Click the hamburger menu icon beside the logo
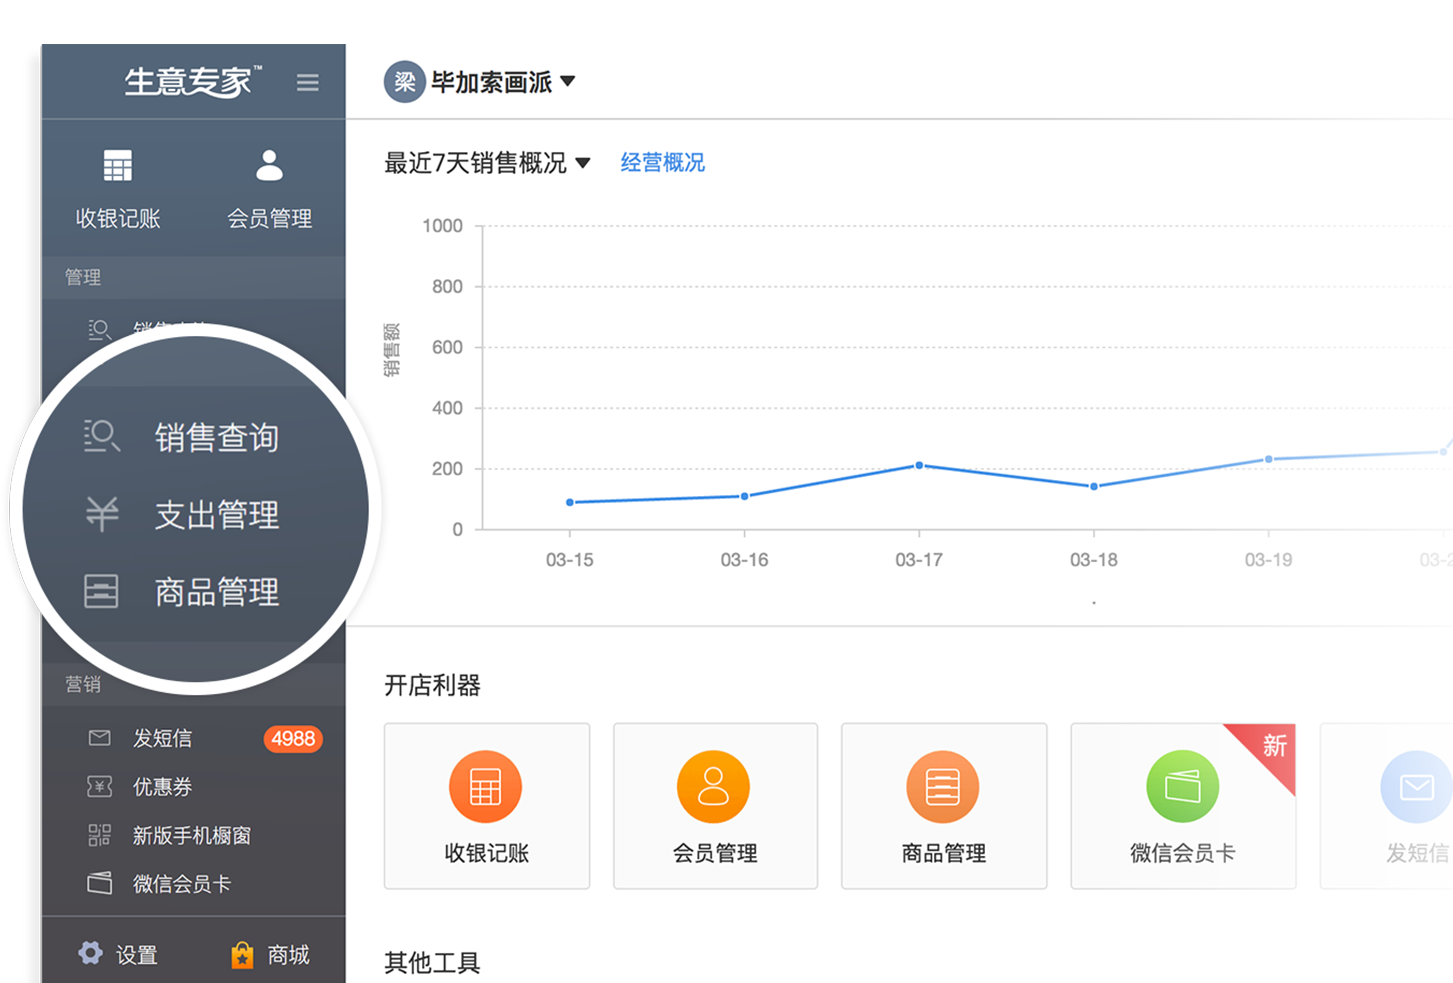Image resolution: width=1453 pixels, height=983 pixels. point(307,83)
